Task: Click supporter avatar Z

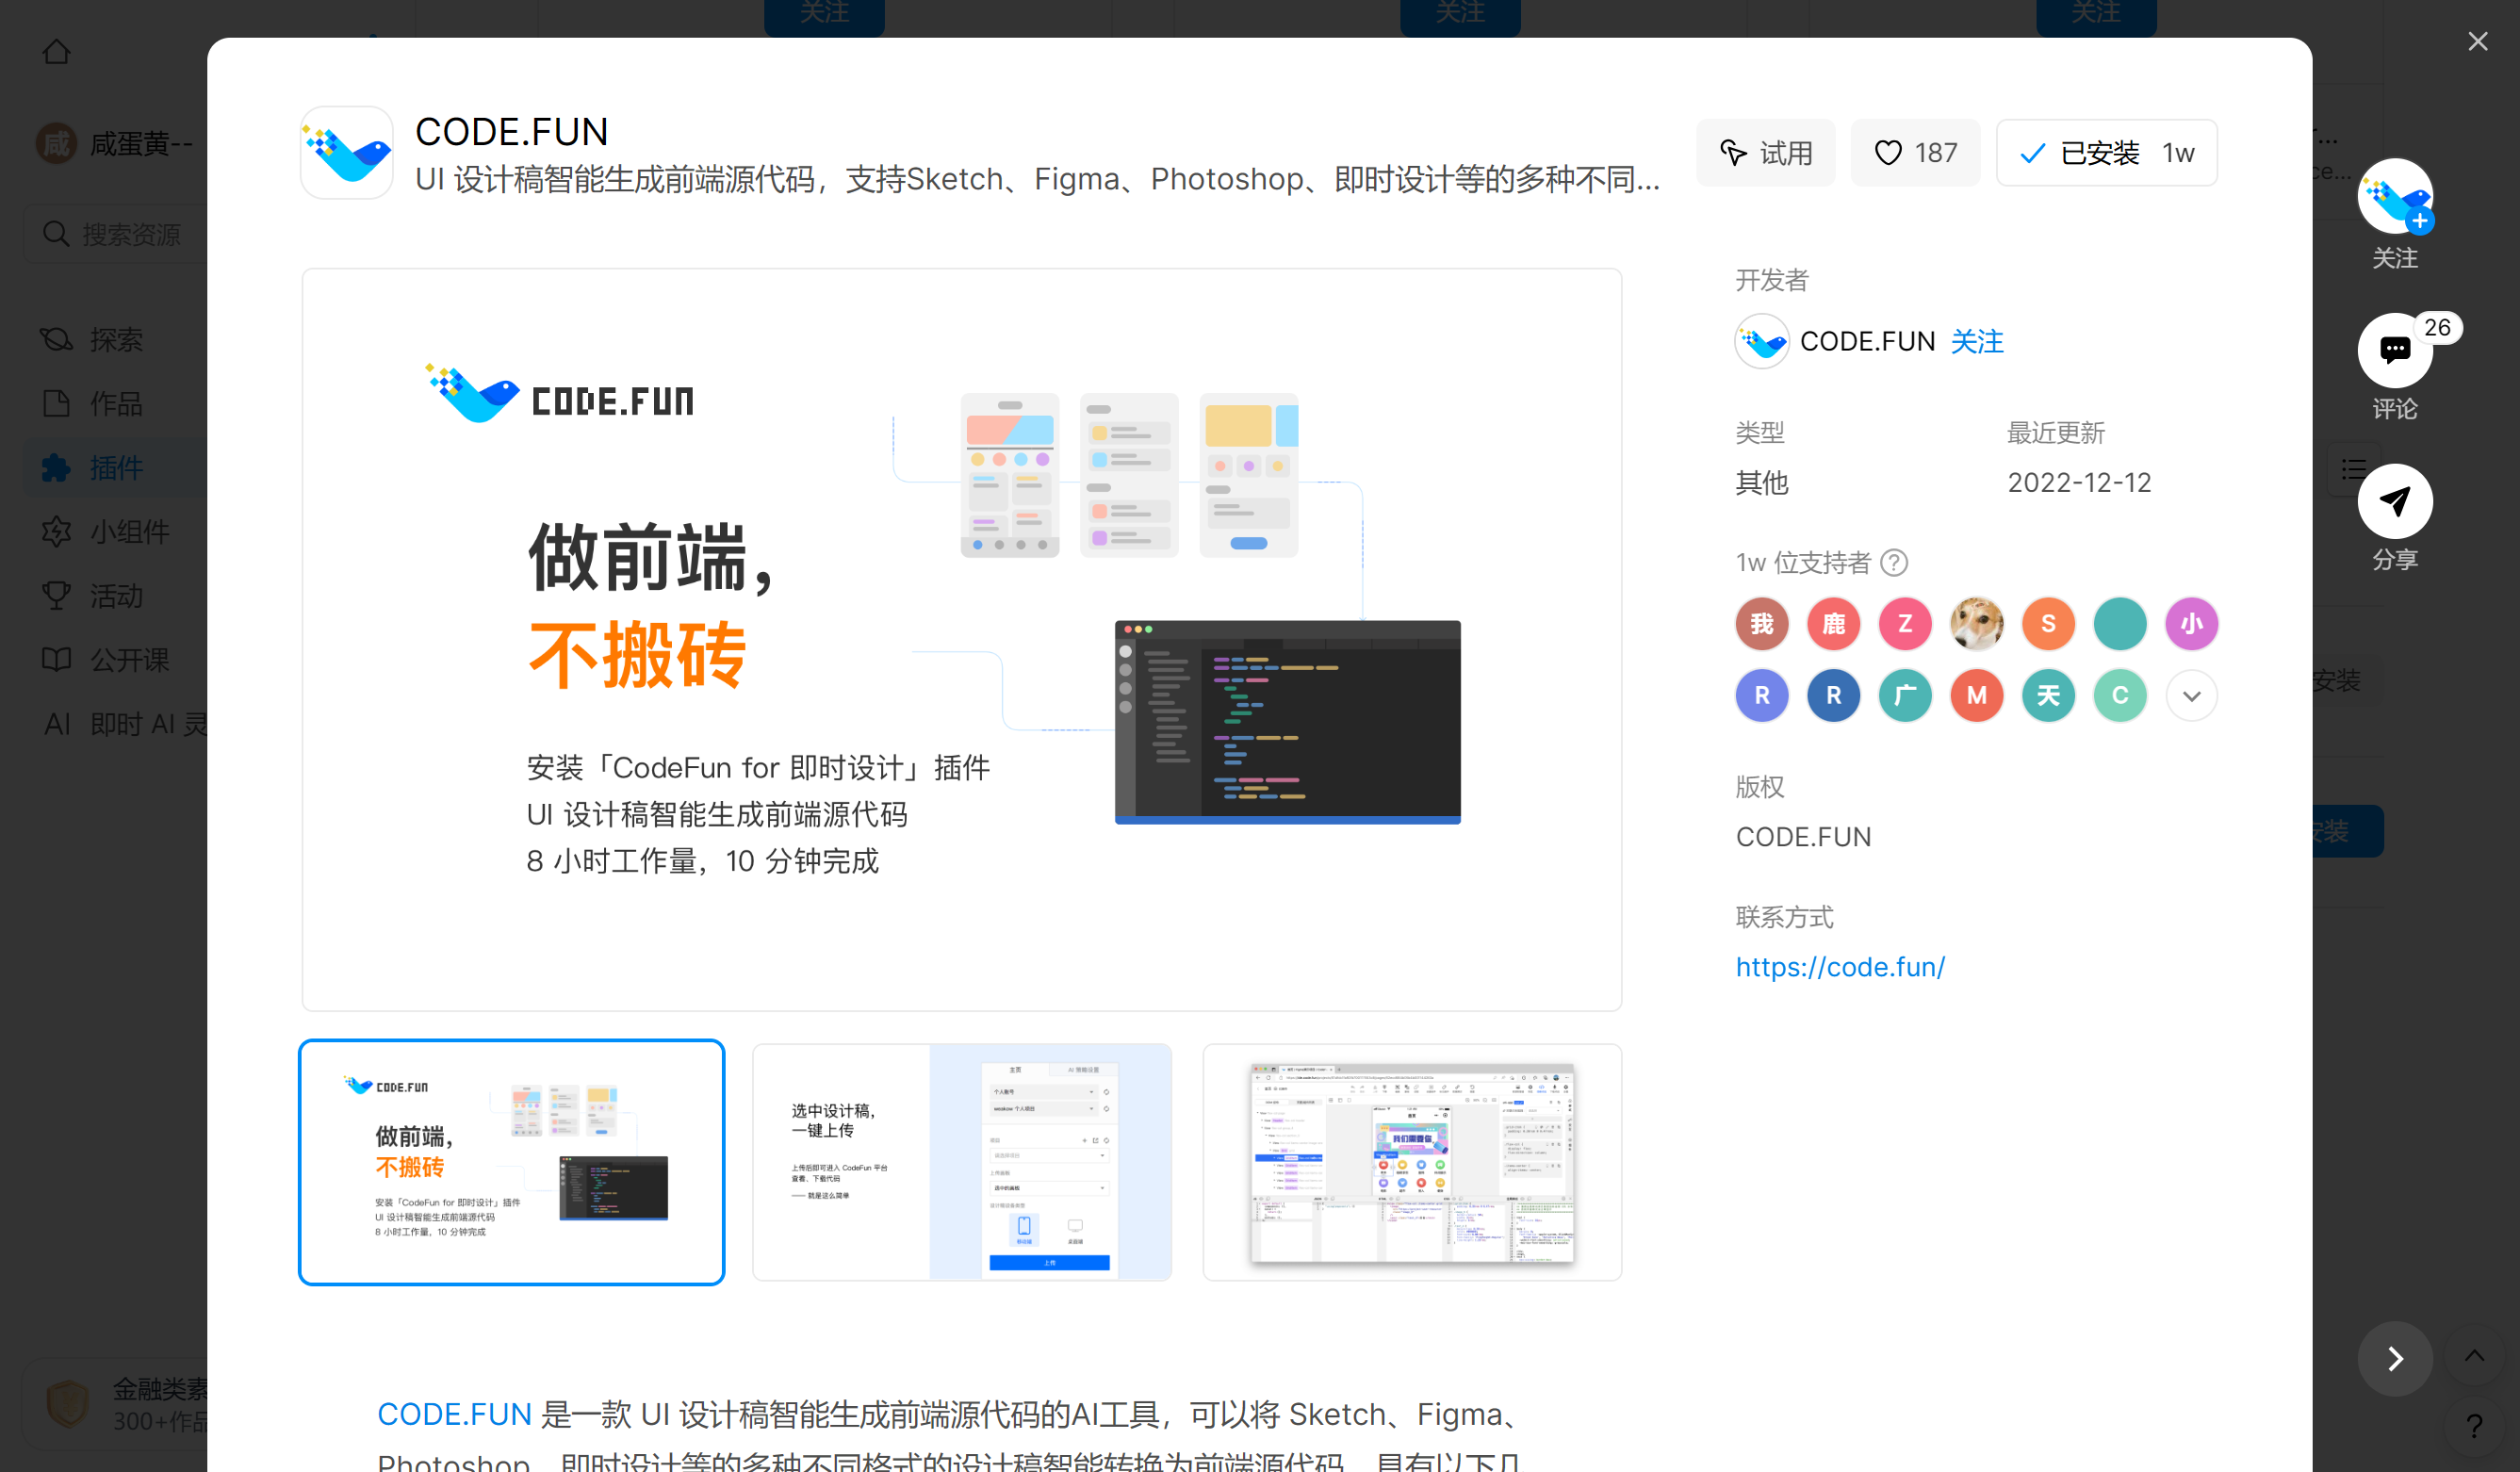Action: [x=1905, y=624]
